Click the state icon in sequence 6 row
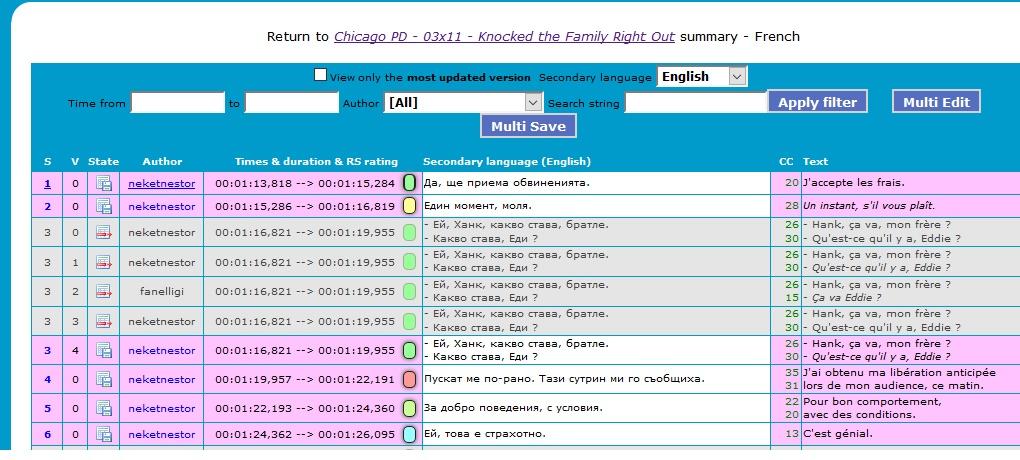The width and height of the screenshot is (1020, 460). 103,435
